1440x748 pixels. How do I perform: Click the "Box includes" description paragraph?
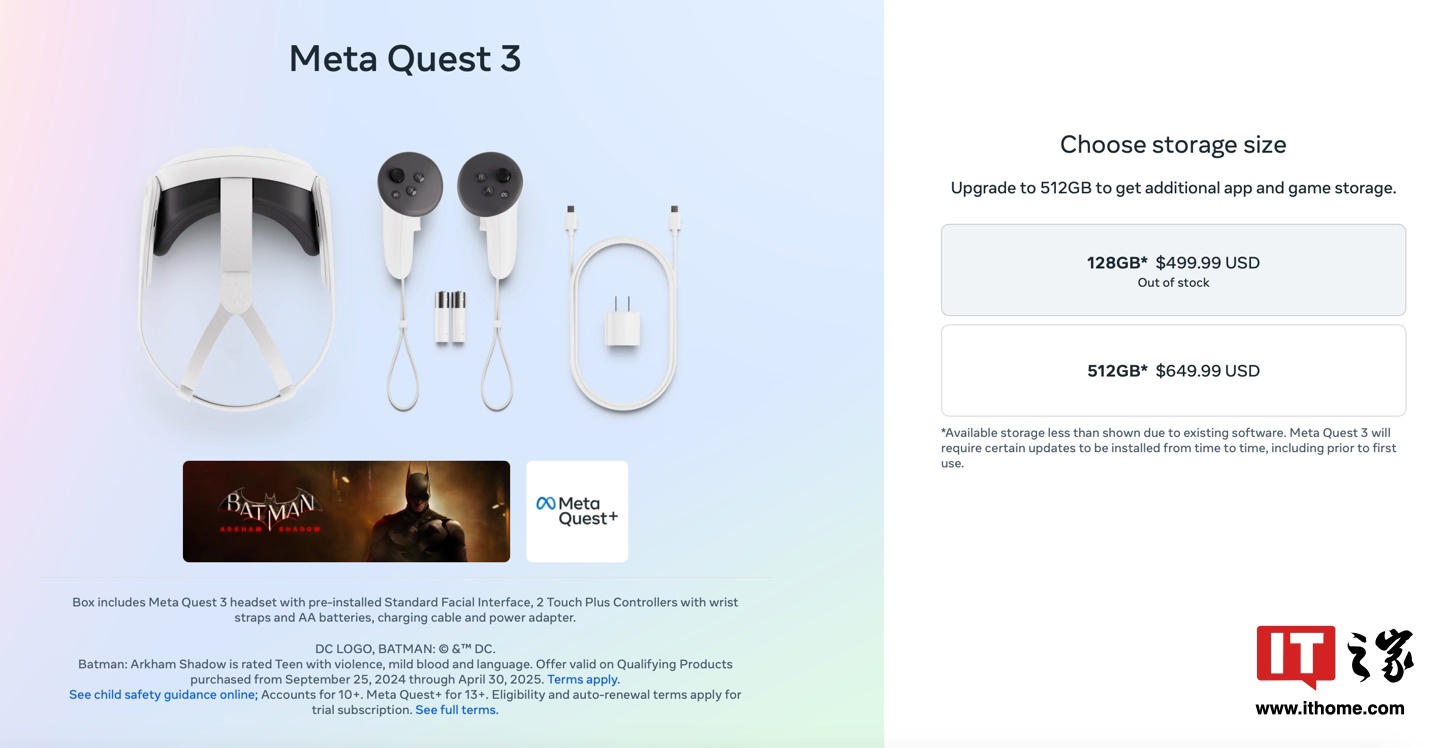tap(405, 610)
